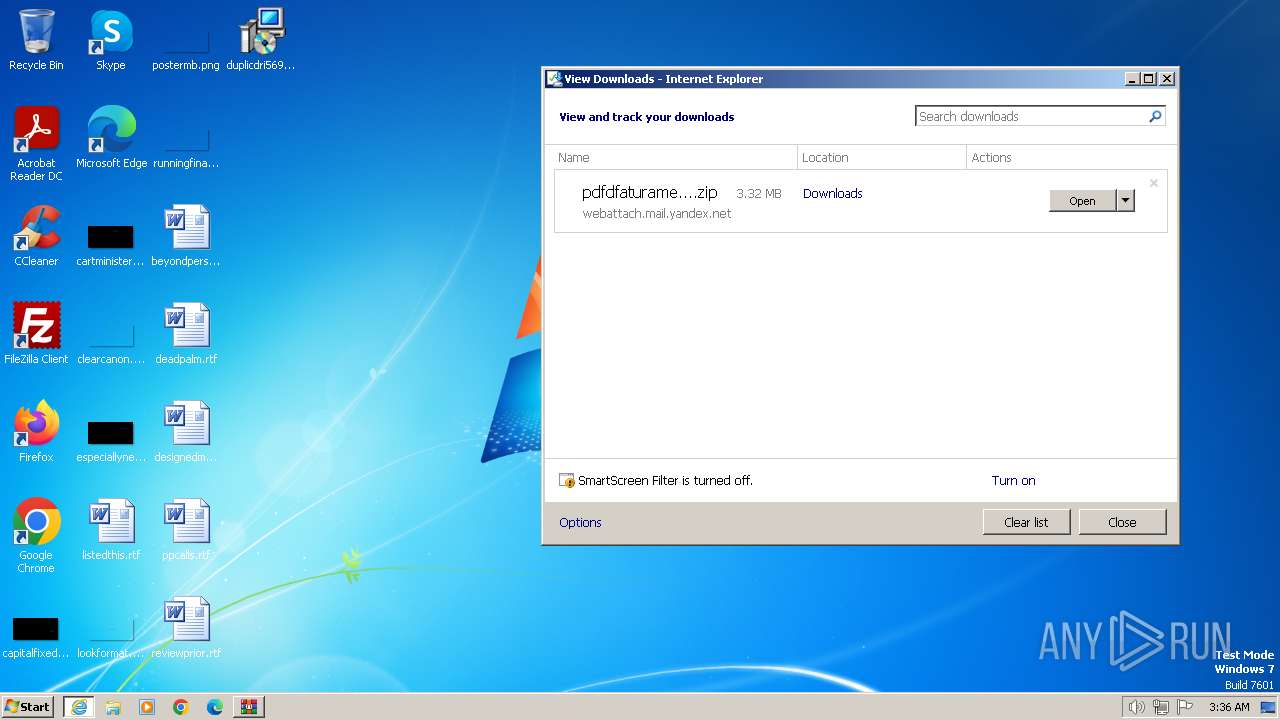Sort downloads by Location column

[882, 157]
